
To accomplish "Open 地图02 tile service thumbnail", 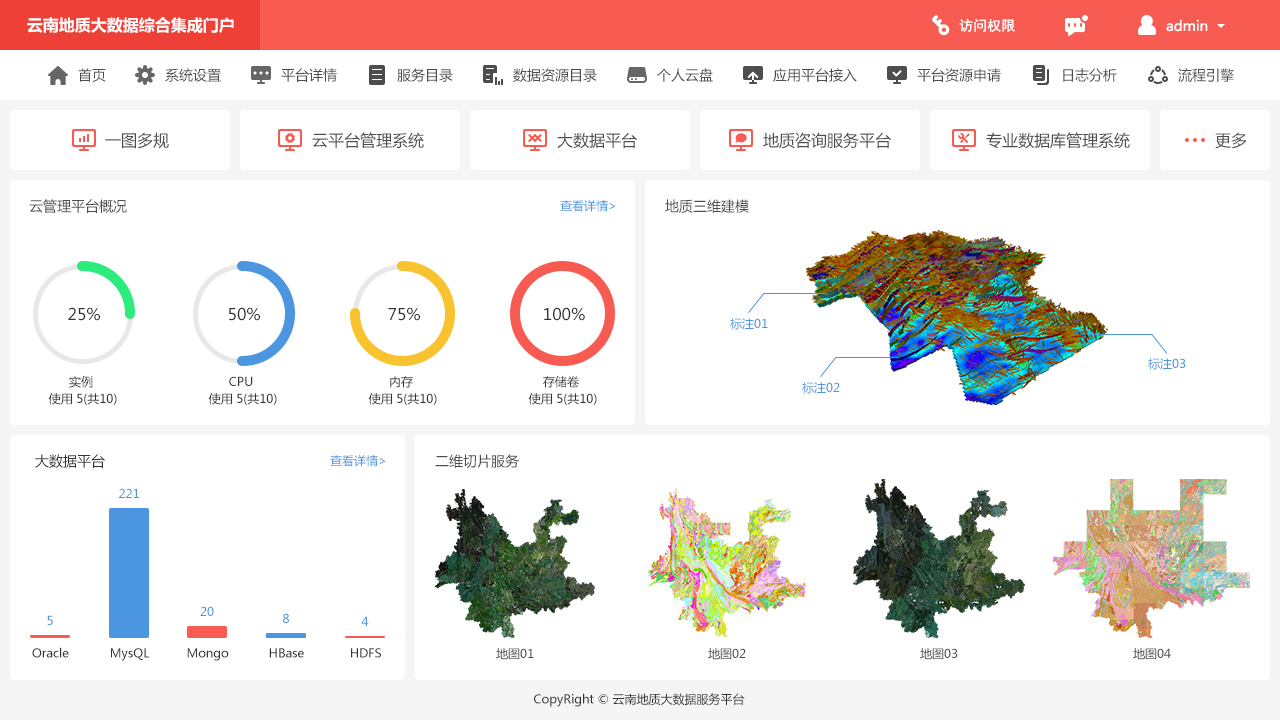I will click(x=727, y=563).
